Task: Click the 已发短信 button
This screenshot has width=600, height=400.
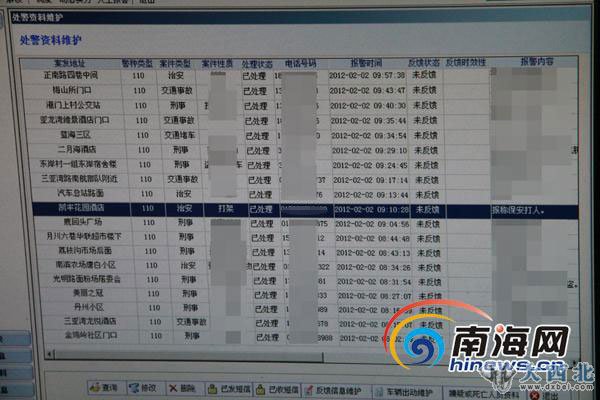Action: (x=229, y=389)
